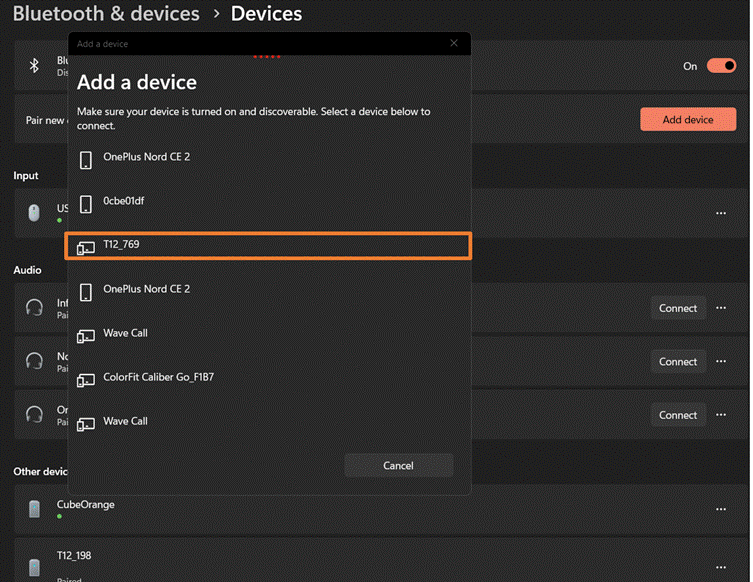Click the icon of the bottom Wave Call entry
Image resolution: width=753 pixels, height=582 pixels.
click(x=86, y=423)
